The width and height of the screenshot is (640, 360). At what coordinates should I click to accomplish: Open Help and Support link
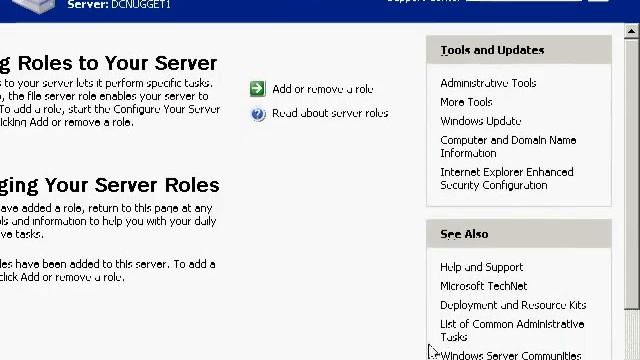coord(481,267)
